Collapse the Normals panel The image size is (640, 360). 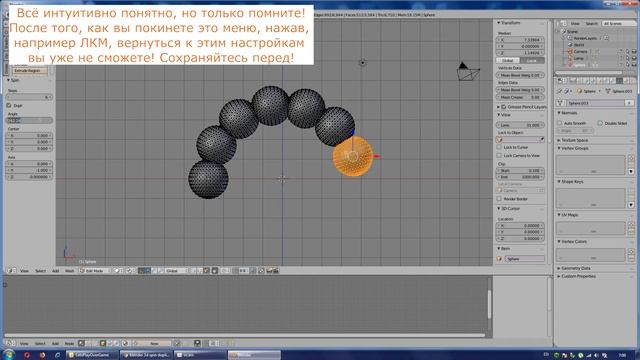pos(559,113)
